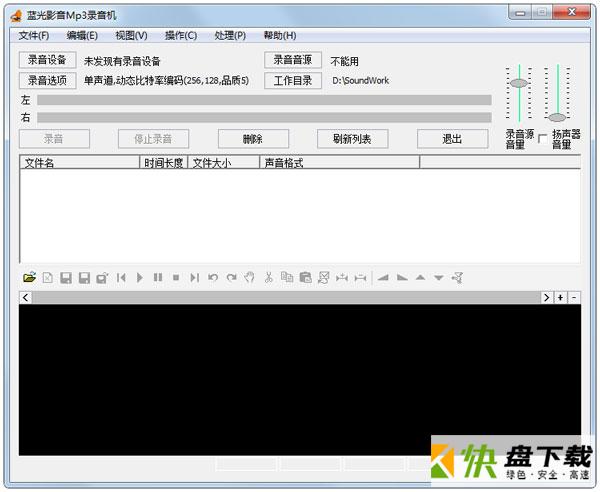The height and width of the screenshot is (492, 600).
Task: Click the disabled 录音 button
Action: [x=54, y=139]
